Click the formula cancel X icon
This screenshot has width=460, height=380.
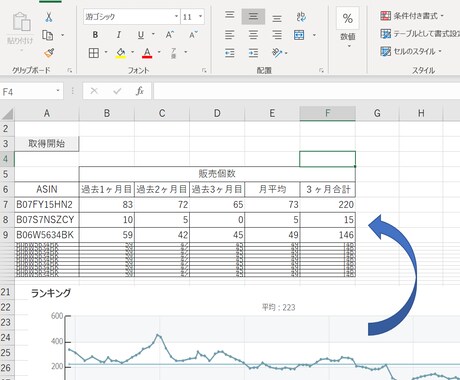(x=94, y=91)
